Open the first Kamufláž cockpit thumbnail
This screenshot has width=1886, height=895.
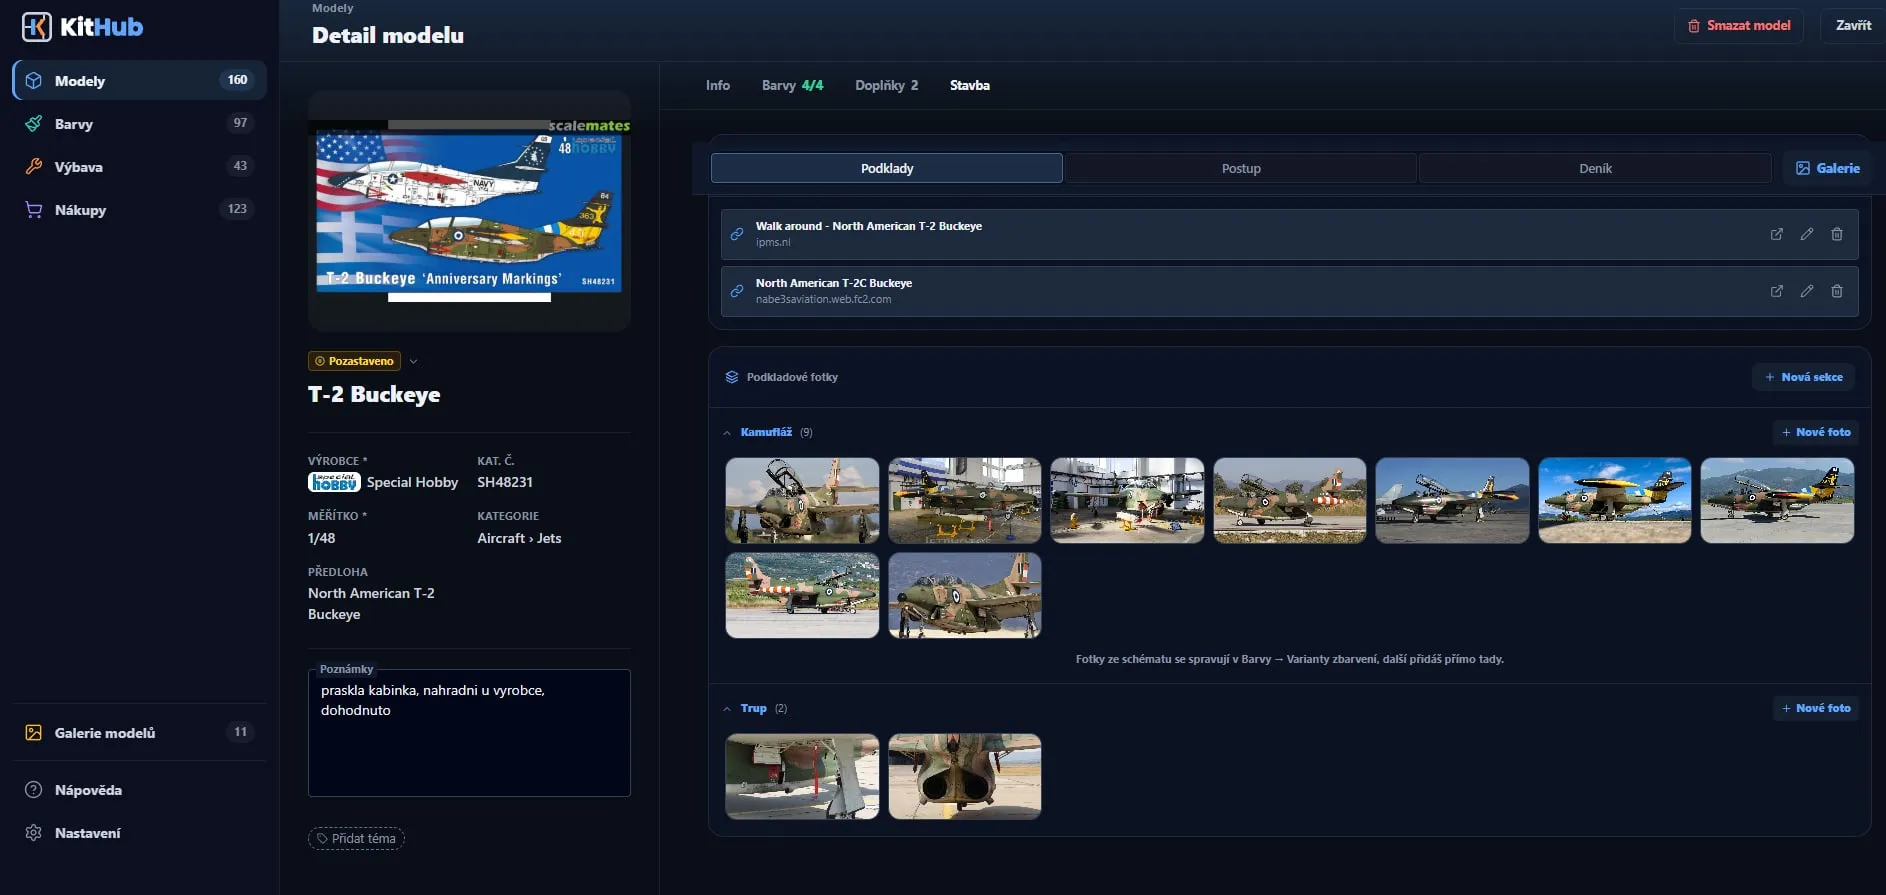(802, 501)
